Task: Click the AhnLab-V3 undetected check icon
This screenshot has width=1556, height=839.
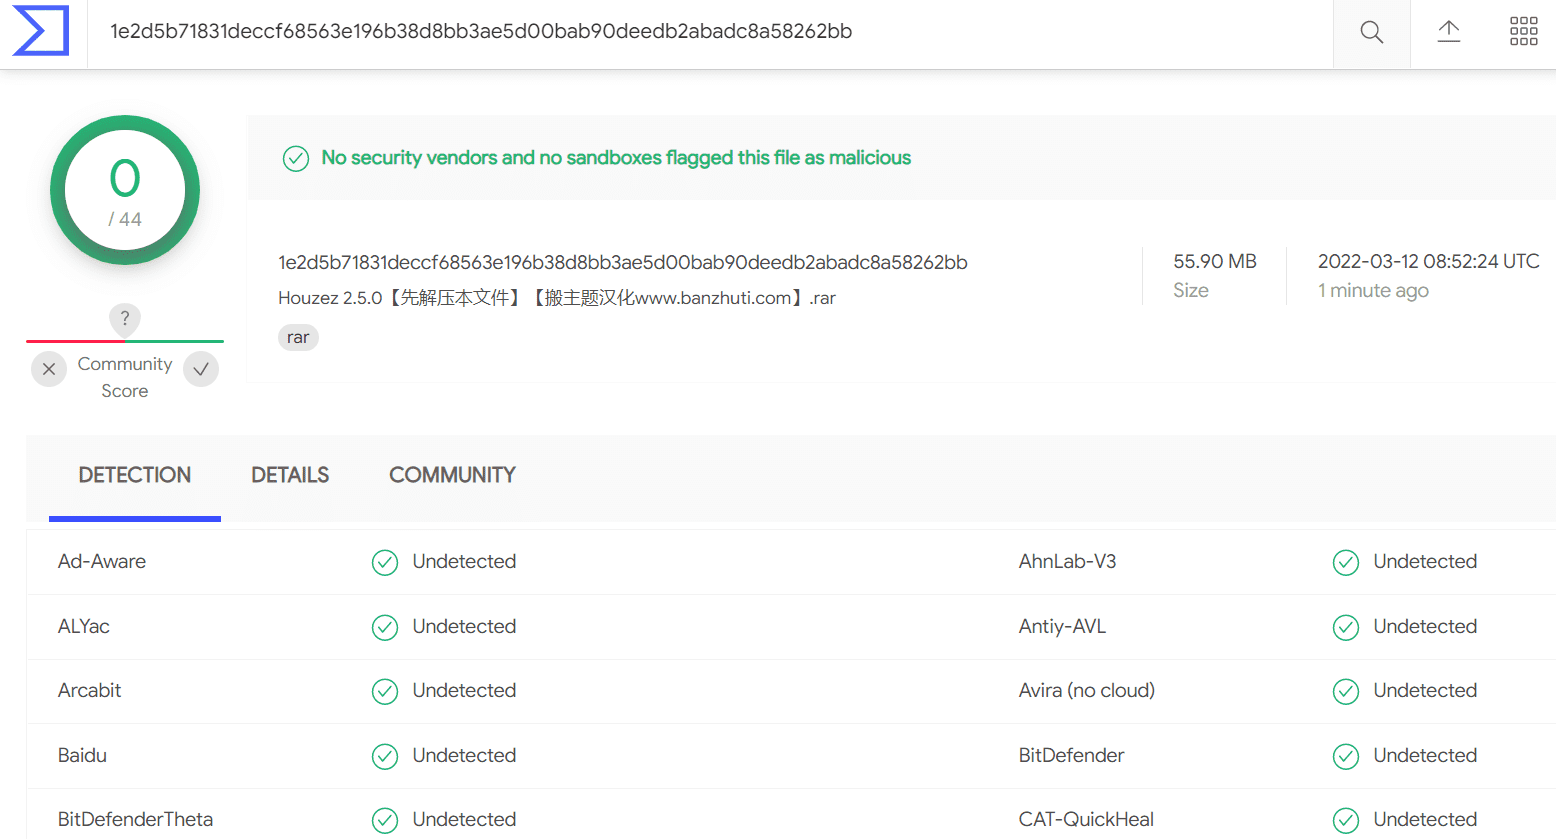Action: tap(1346, 562)
